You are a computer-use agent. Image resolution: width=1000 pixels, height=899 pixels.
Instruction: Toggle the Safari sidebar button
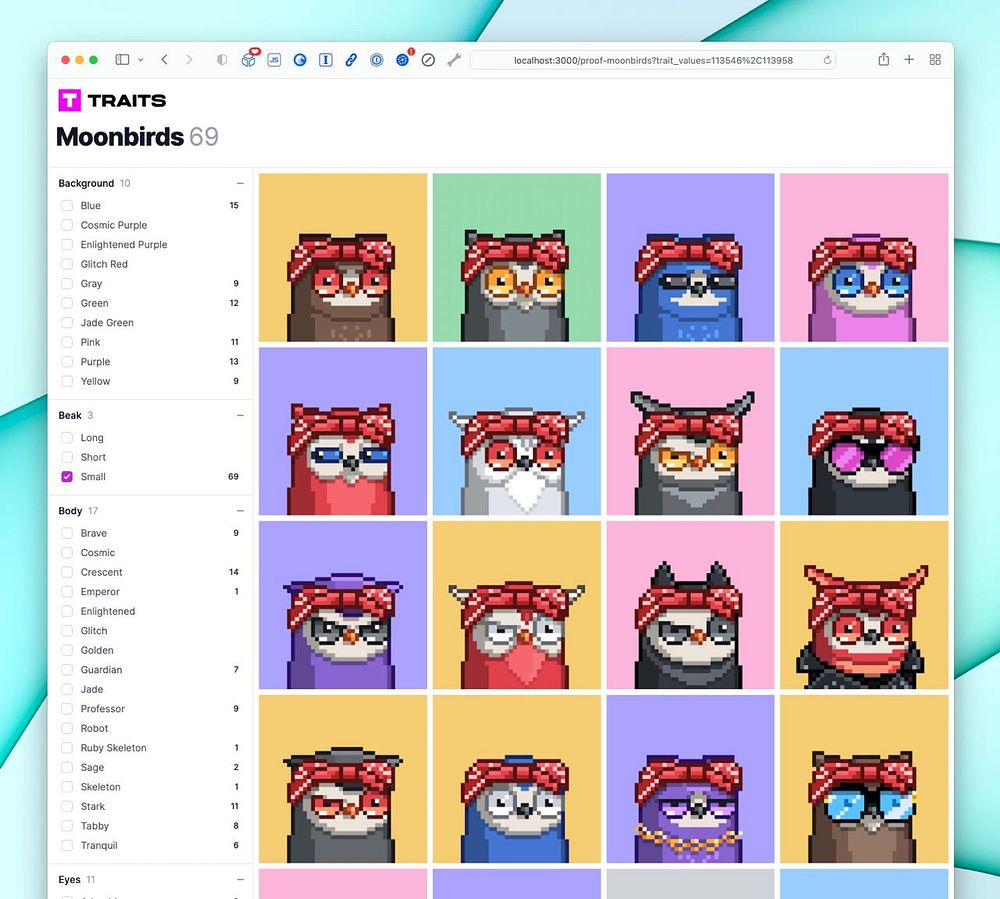pos(122,59)
